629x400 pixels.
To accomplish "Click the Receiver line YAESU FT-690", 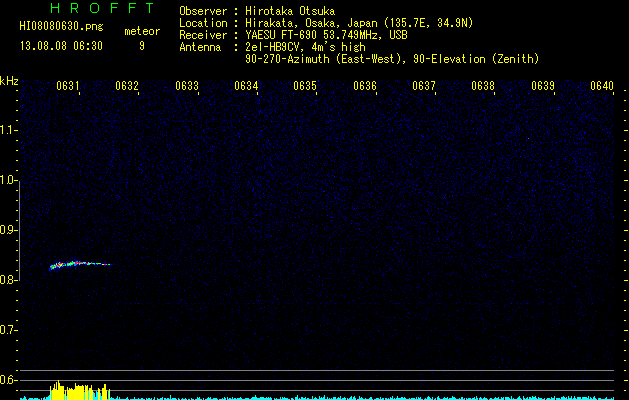I will pos(293,35).
